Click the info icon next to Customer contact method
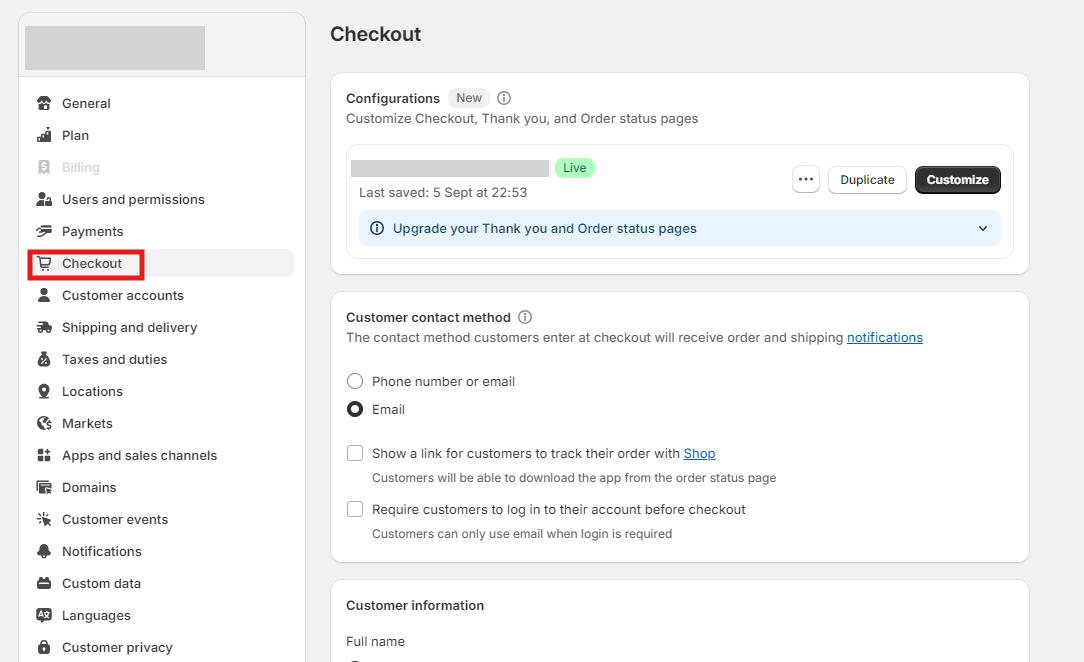 (x=525, y=317)
